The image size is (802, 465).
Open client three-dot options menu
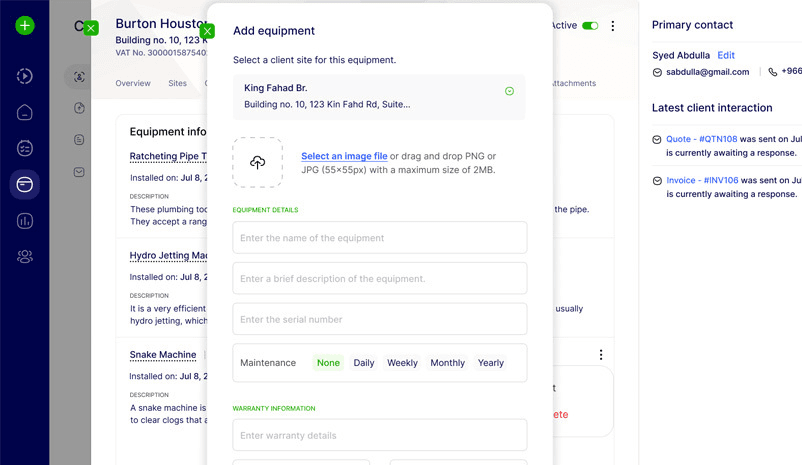pos(613,26)
